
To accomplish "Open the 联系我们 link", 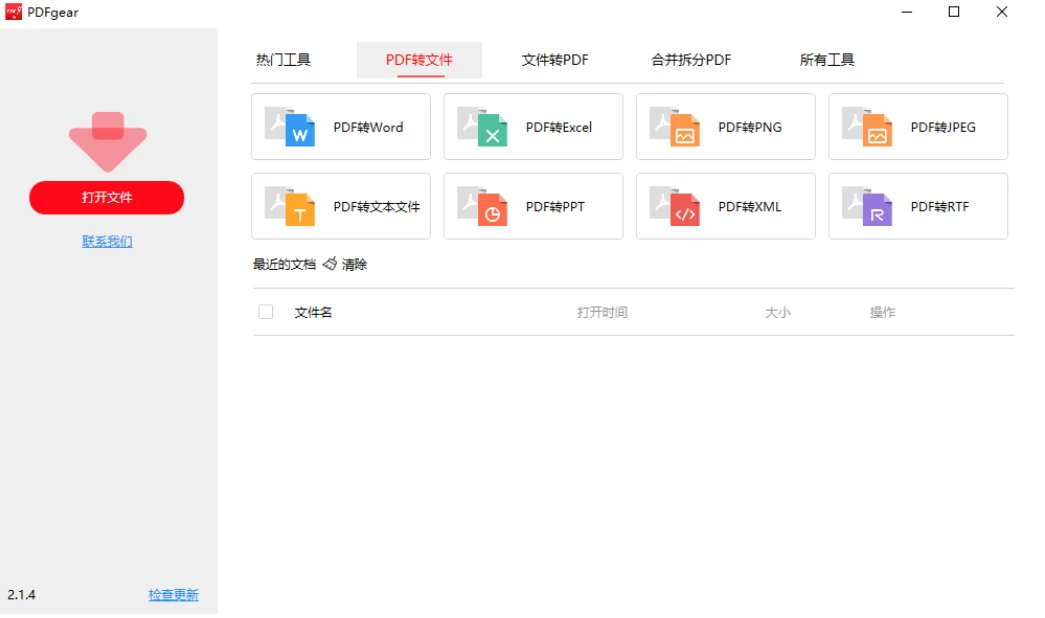I will click(x=107, y=241).
